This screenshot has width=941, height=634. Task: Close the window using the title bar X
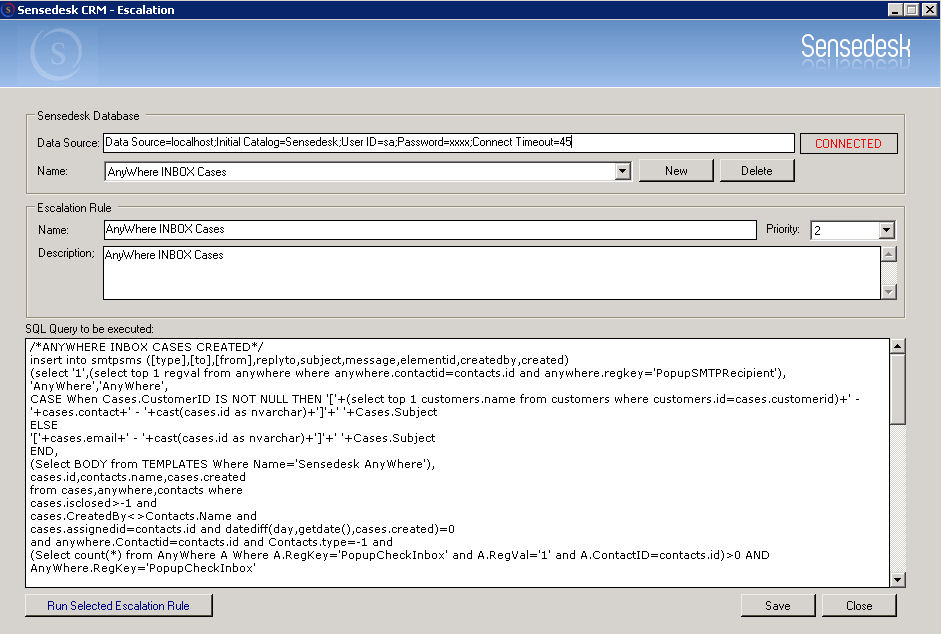click(929, 10)
